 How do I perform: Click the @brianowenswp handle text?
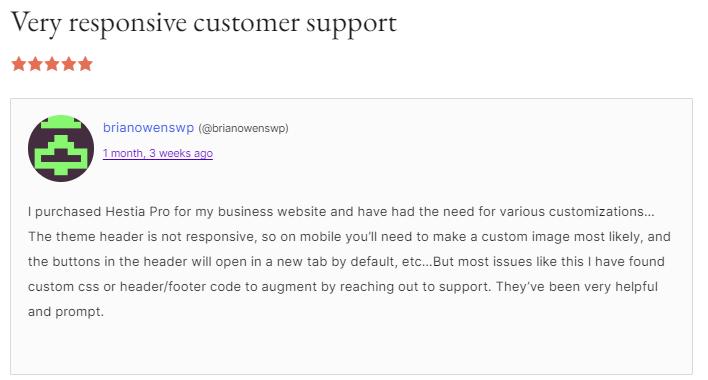(x=243, y=129)
